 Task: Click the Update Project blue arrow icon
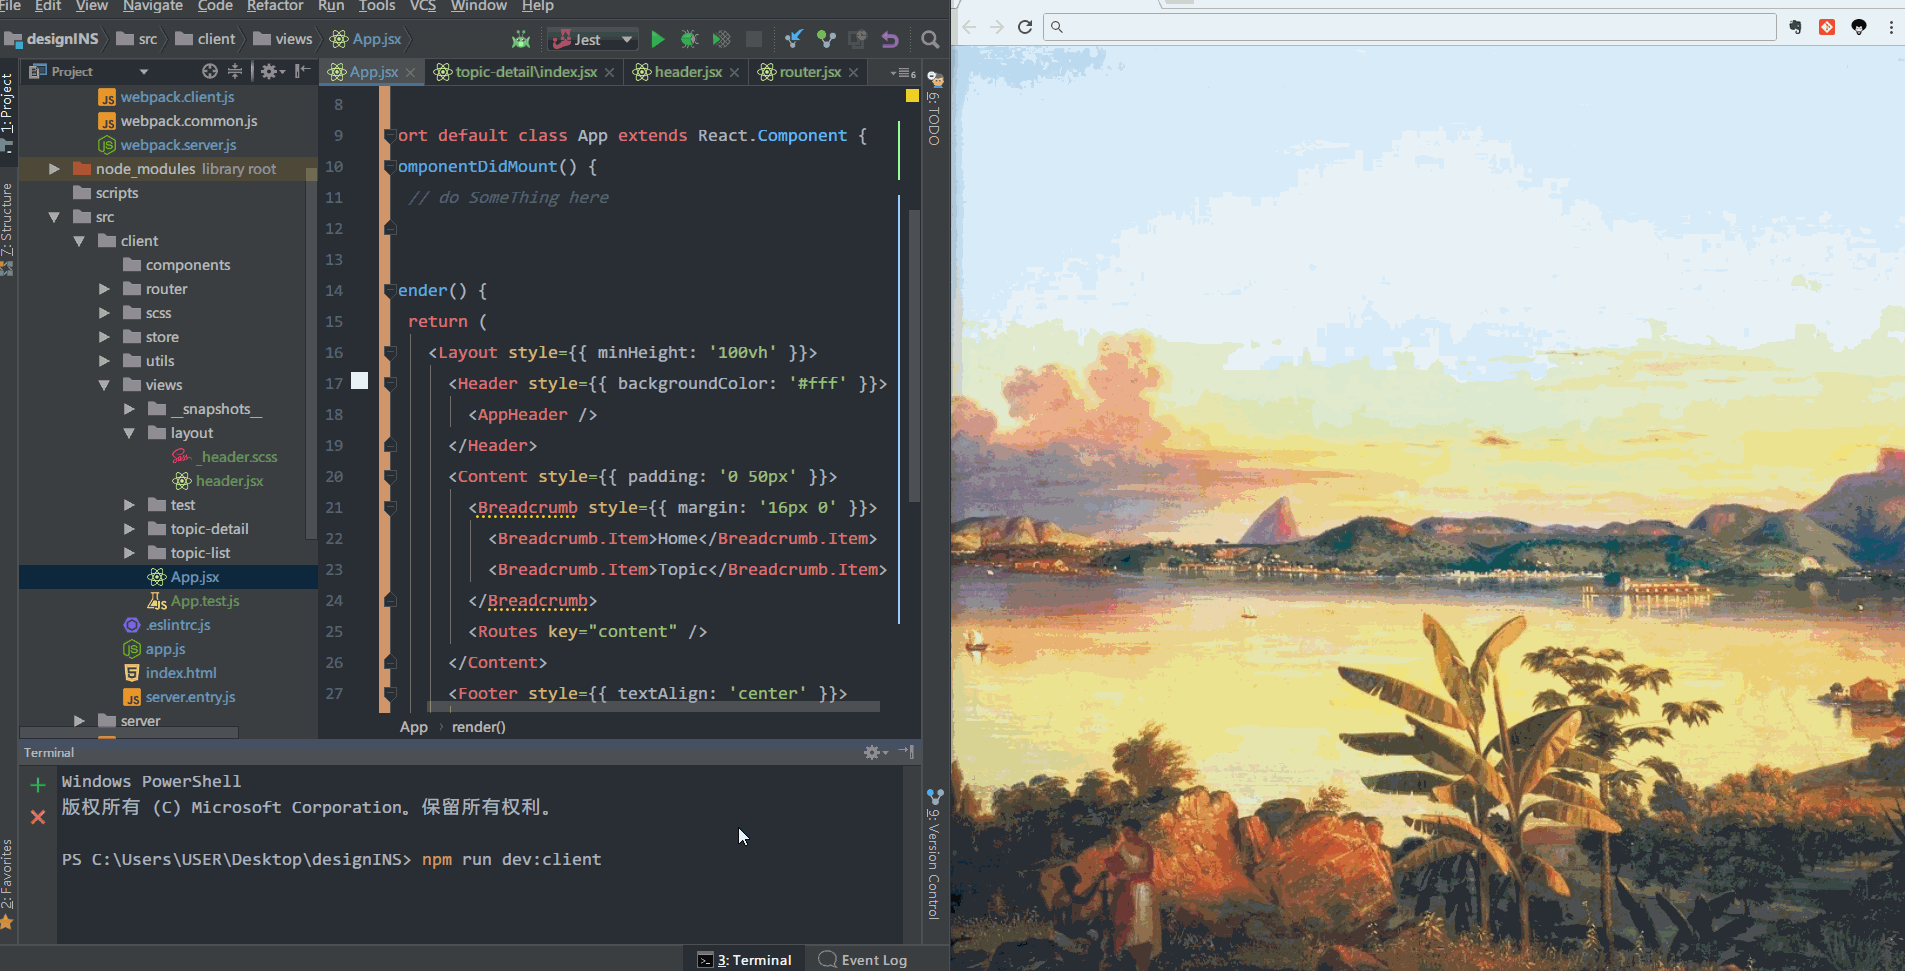click(795, 39)
